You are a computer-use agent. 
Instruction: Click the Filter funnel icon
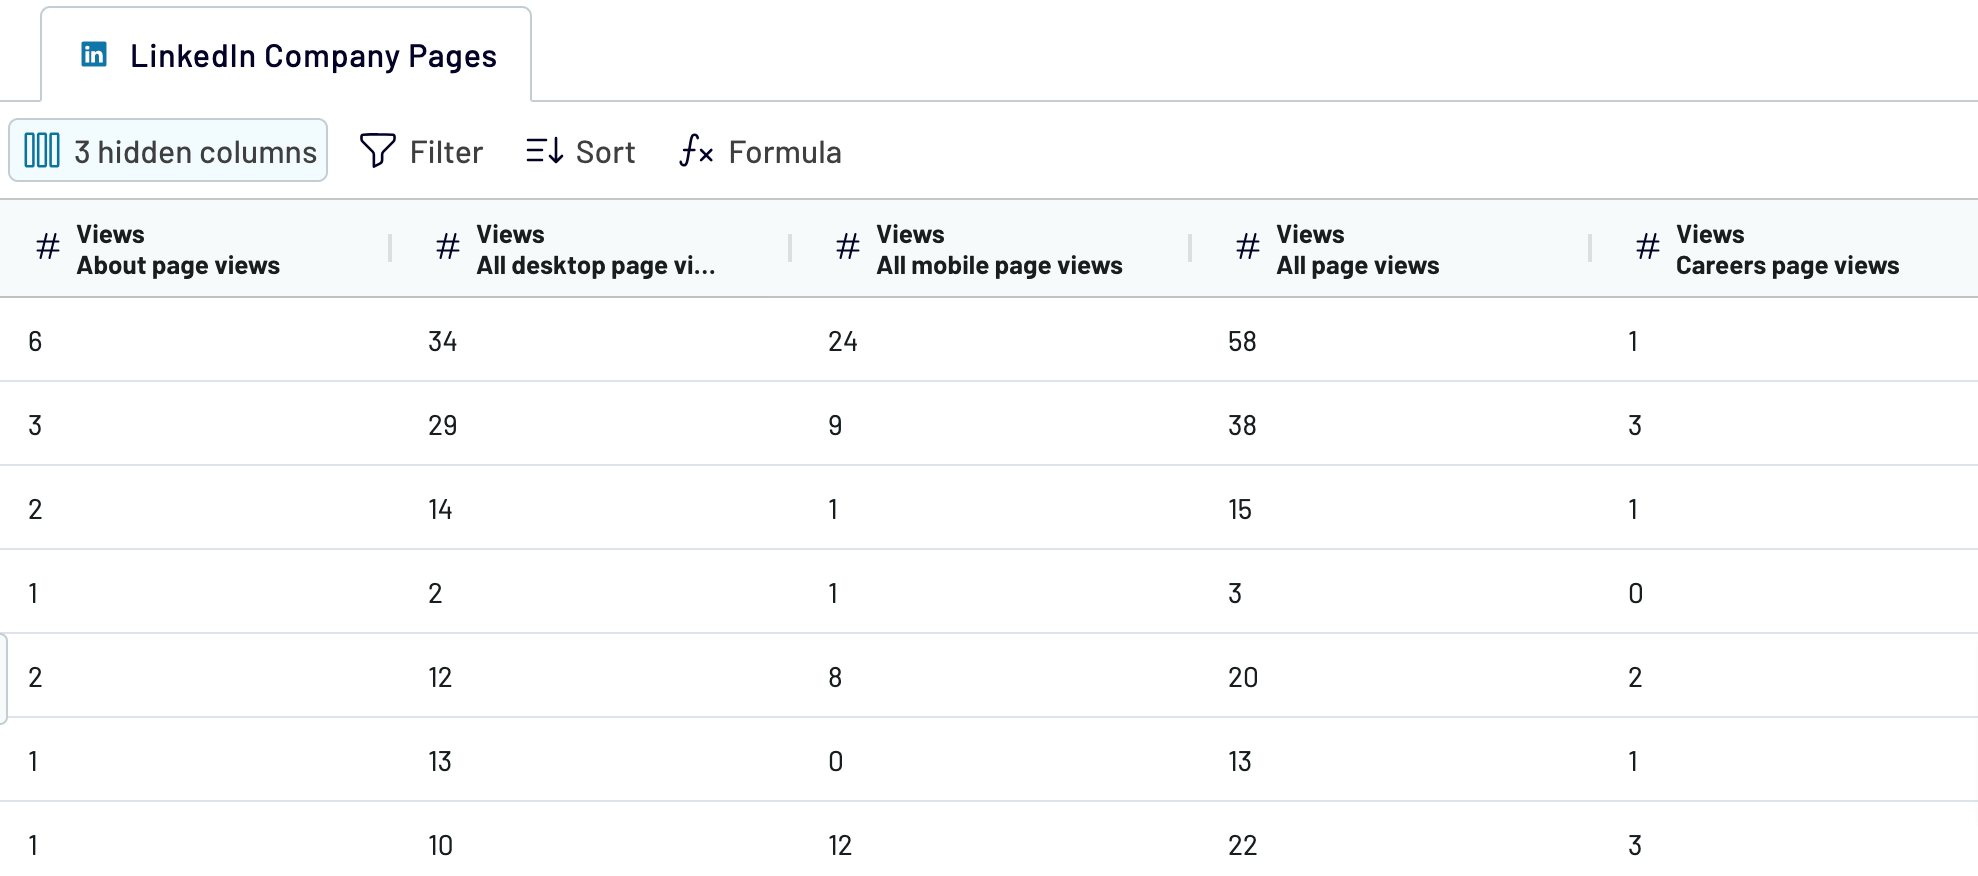(x=377, y=151)
